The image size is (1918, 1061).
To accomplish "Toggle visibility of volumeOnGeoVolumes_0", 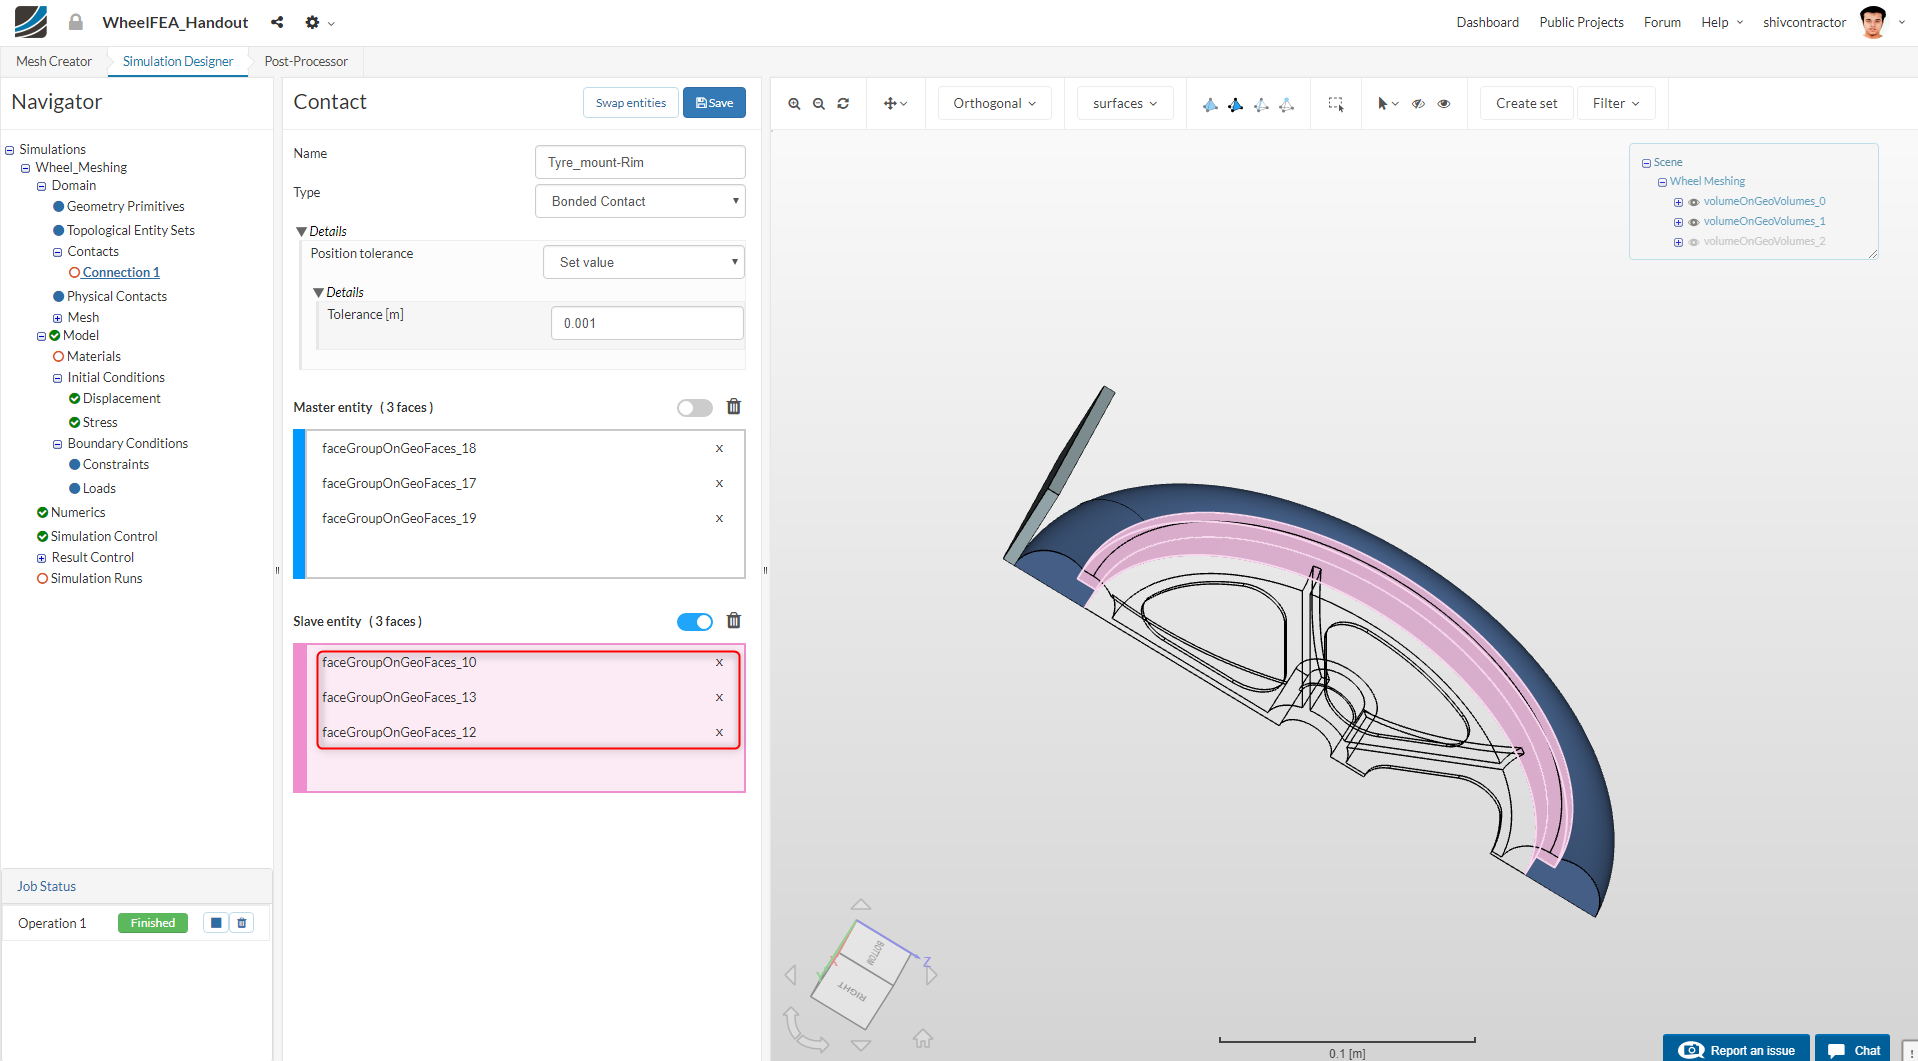I will (1694, 202).
